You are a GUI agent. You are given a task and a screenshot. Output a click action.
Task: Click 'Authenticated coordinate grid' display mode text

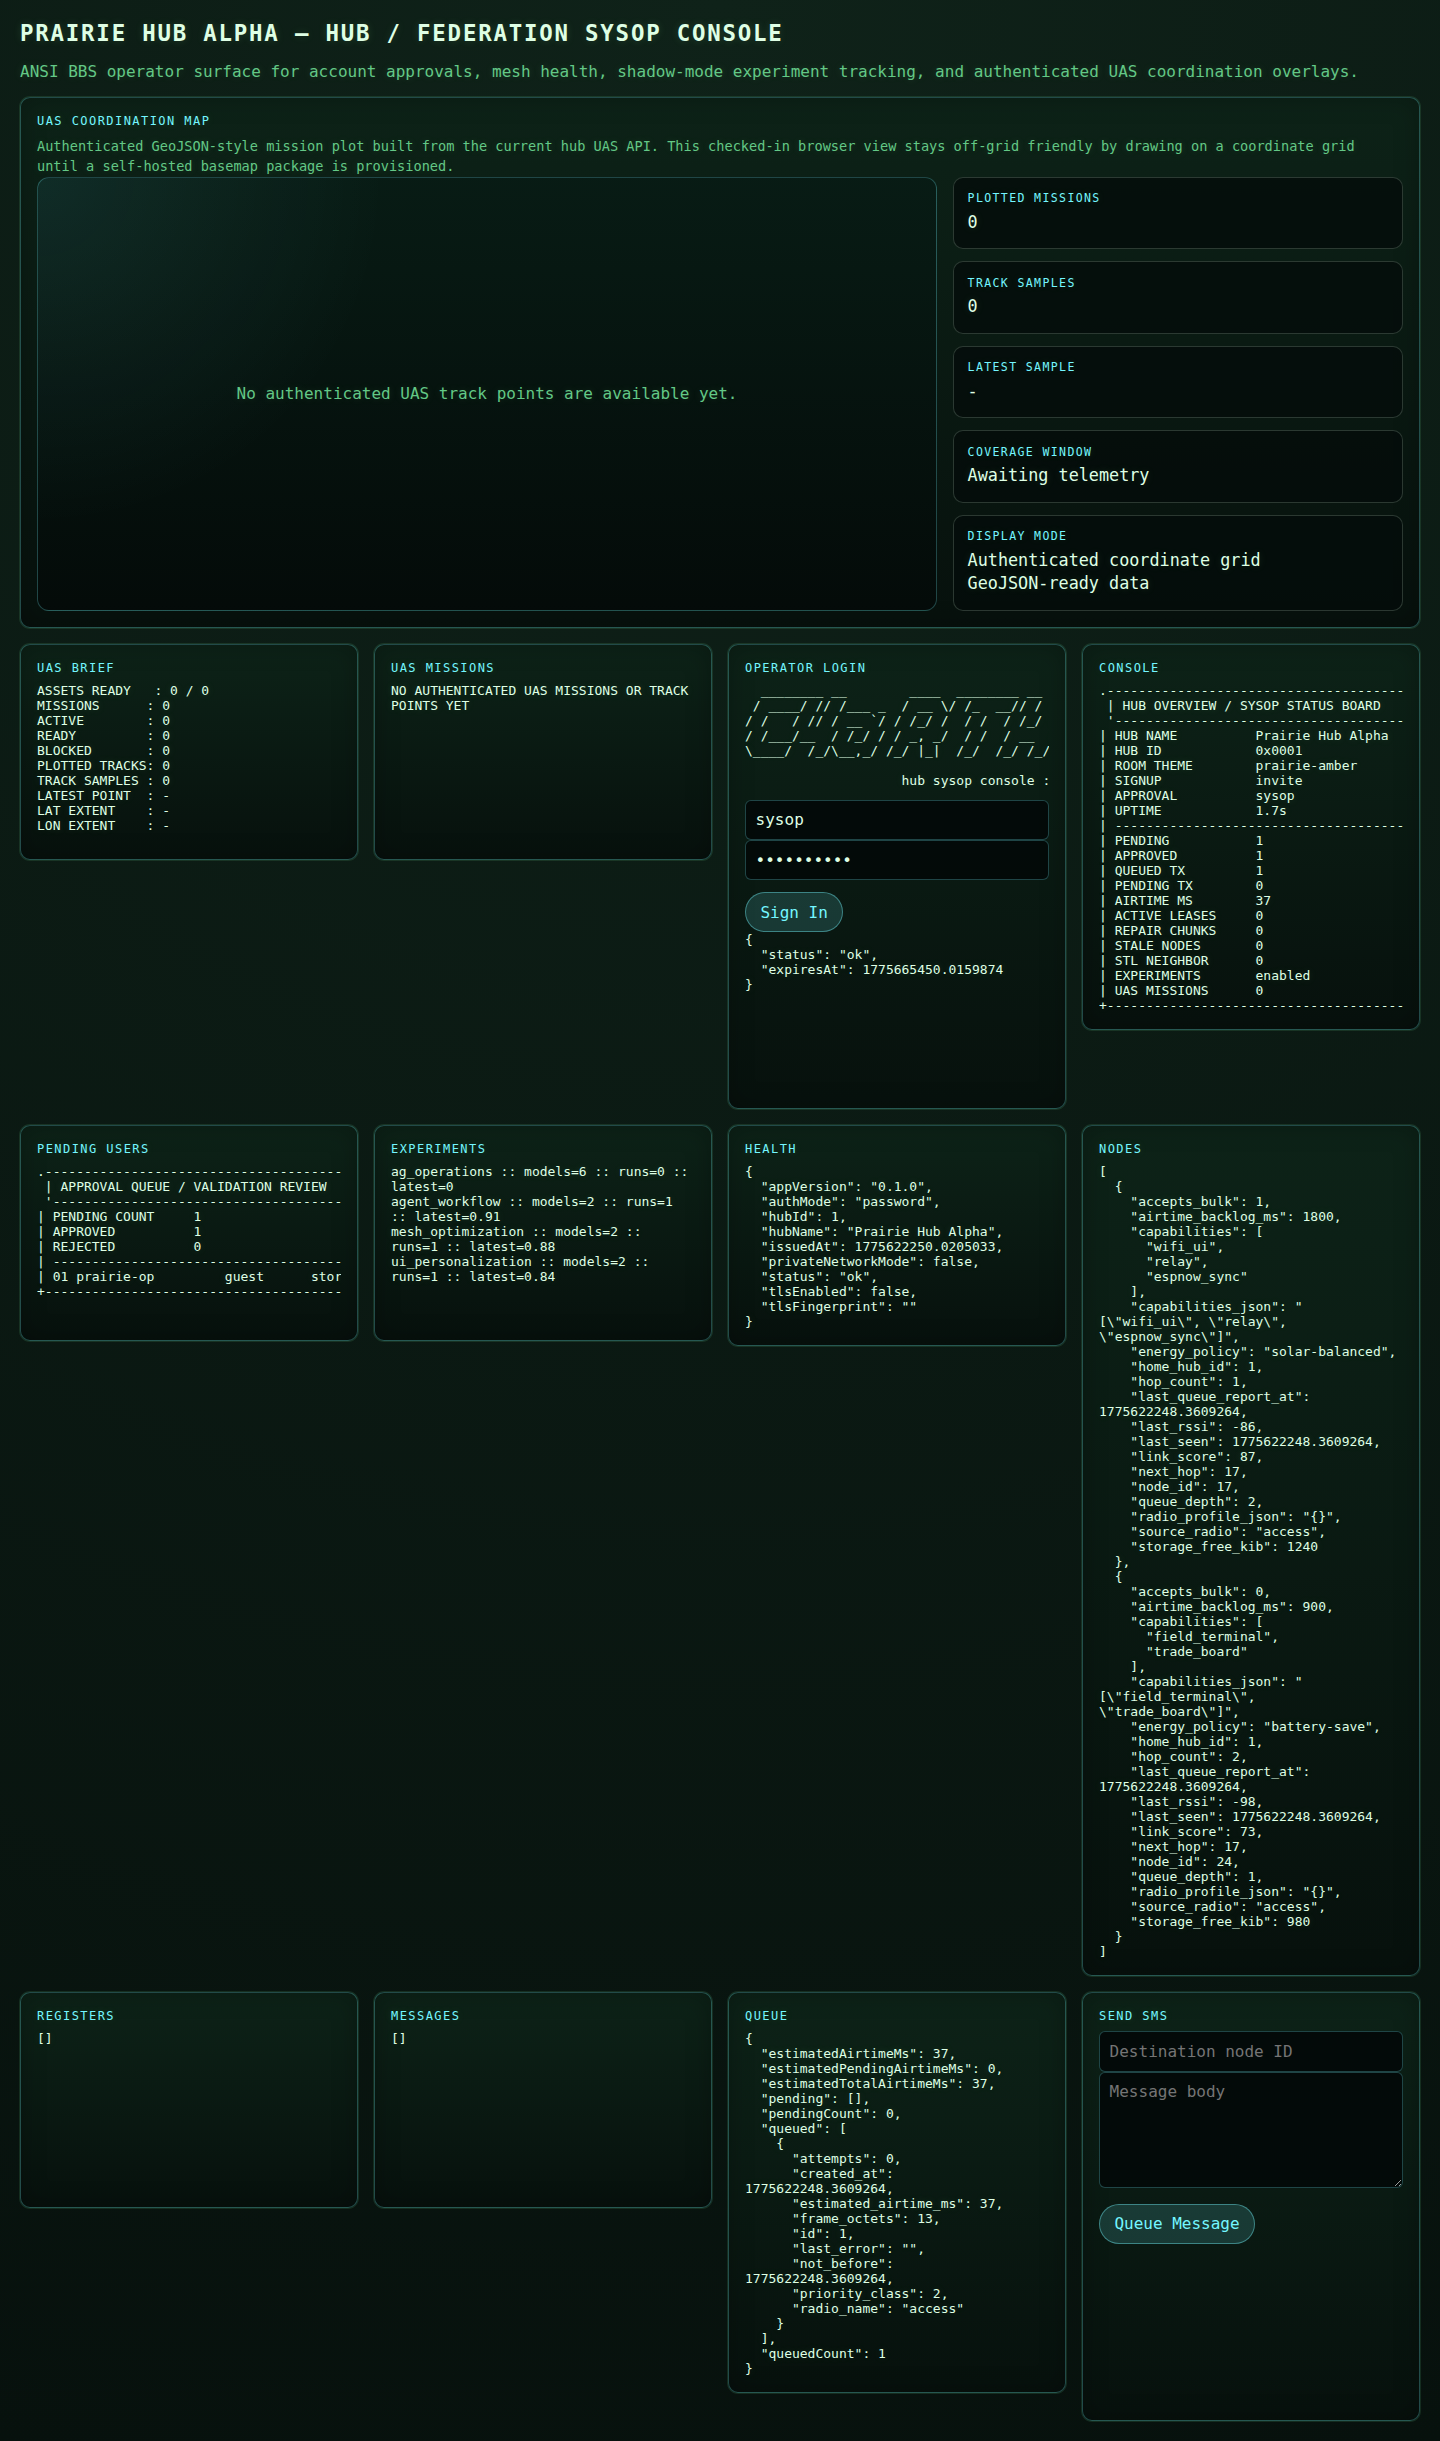click(x=1113, y=560)
